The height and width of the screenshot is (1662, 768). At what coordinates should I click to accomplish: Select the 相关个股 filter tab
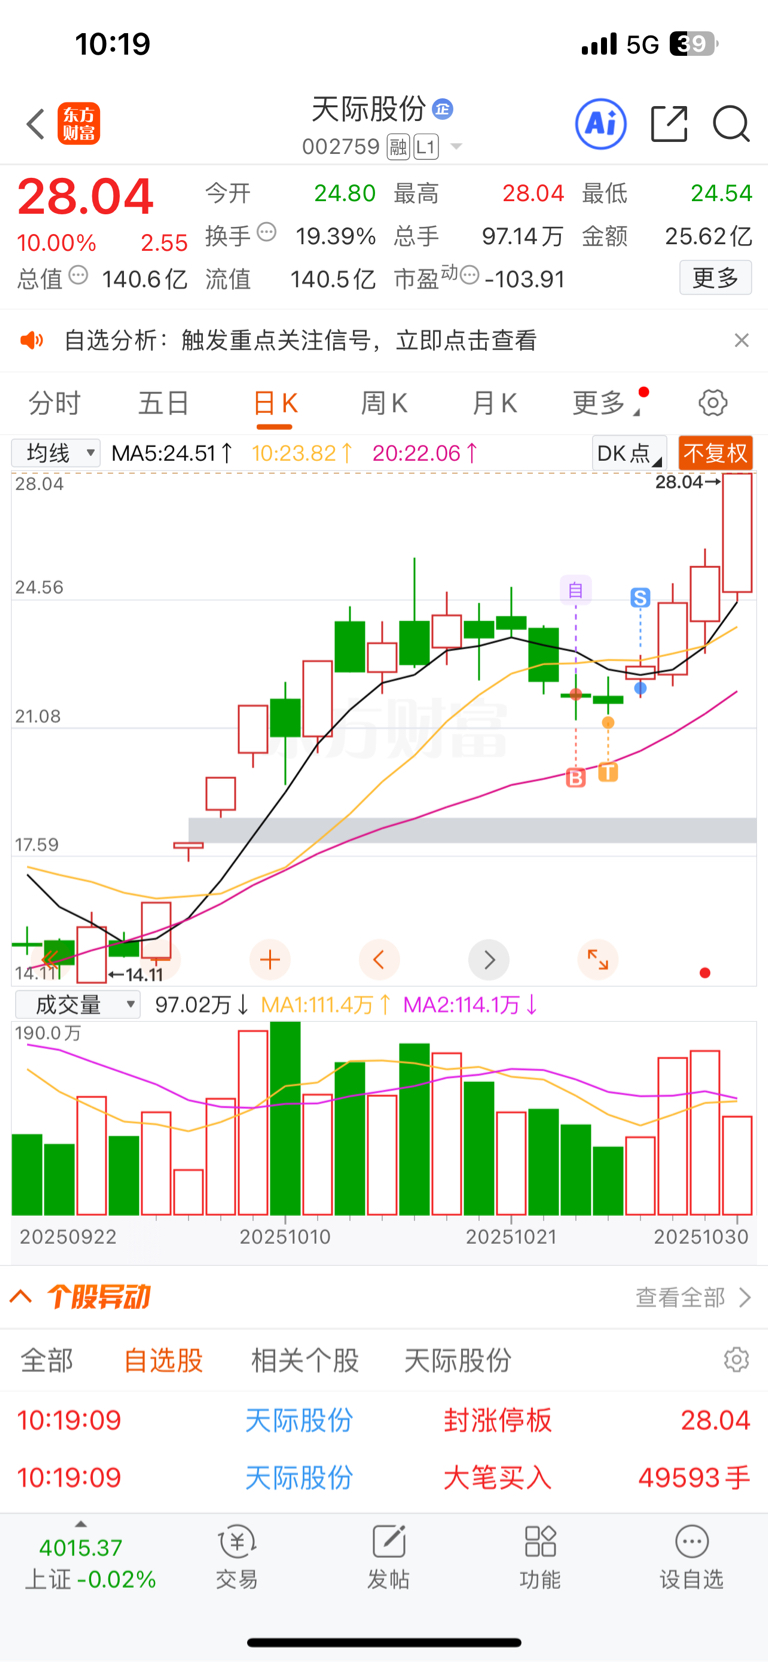(x=305, y=1360)
